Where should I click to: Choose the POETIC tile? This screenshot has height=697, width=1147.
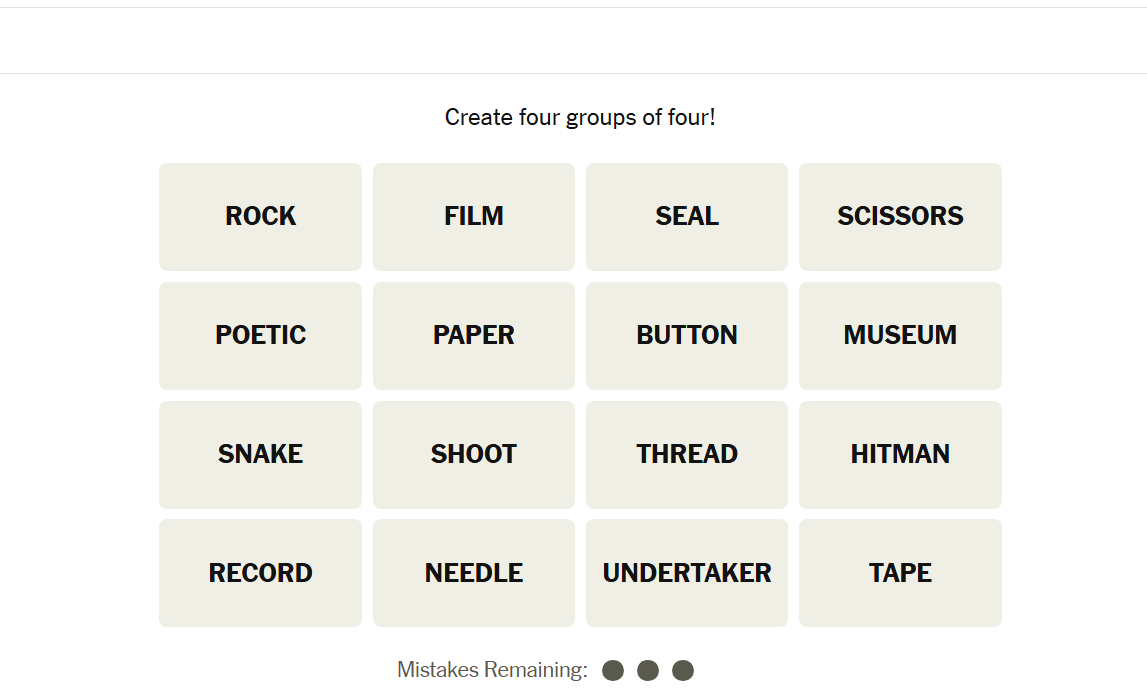click(x=260, y=335)
